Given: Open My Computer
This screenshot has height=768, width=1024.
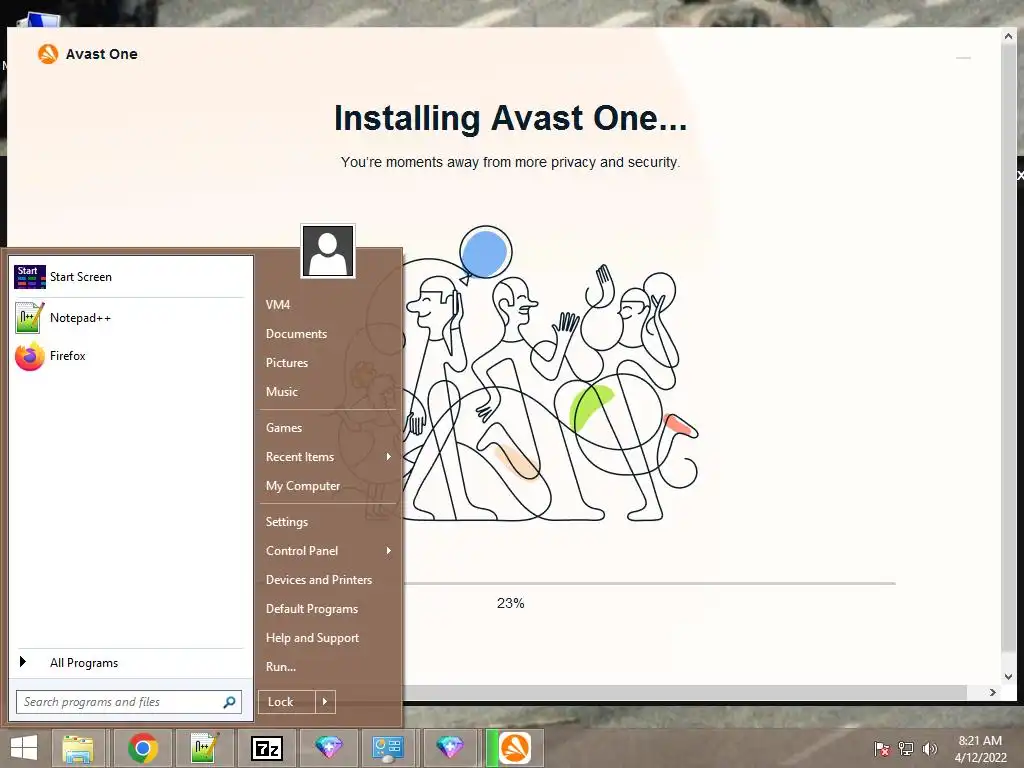Looking at the screenshot, I should point(303,486).
